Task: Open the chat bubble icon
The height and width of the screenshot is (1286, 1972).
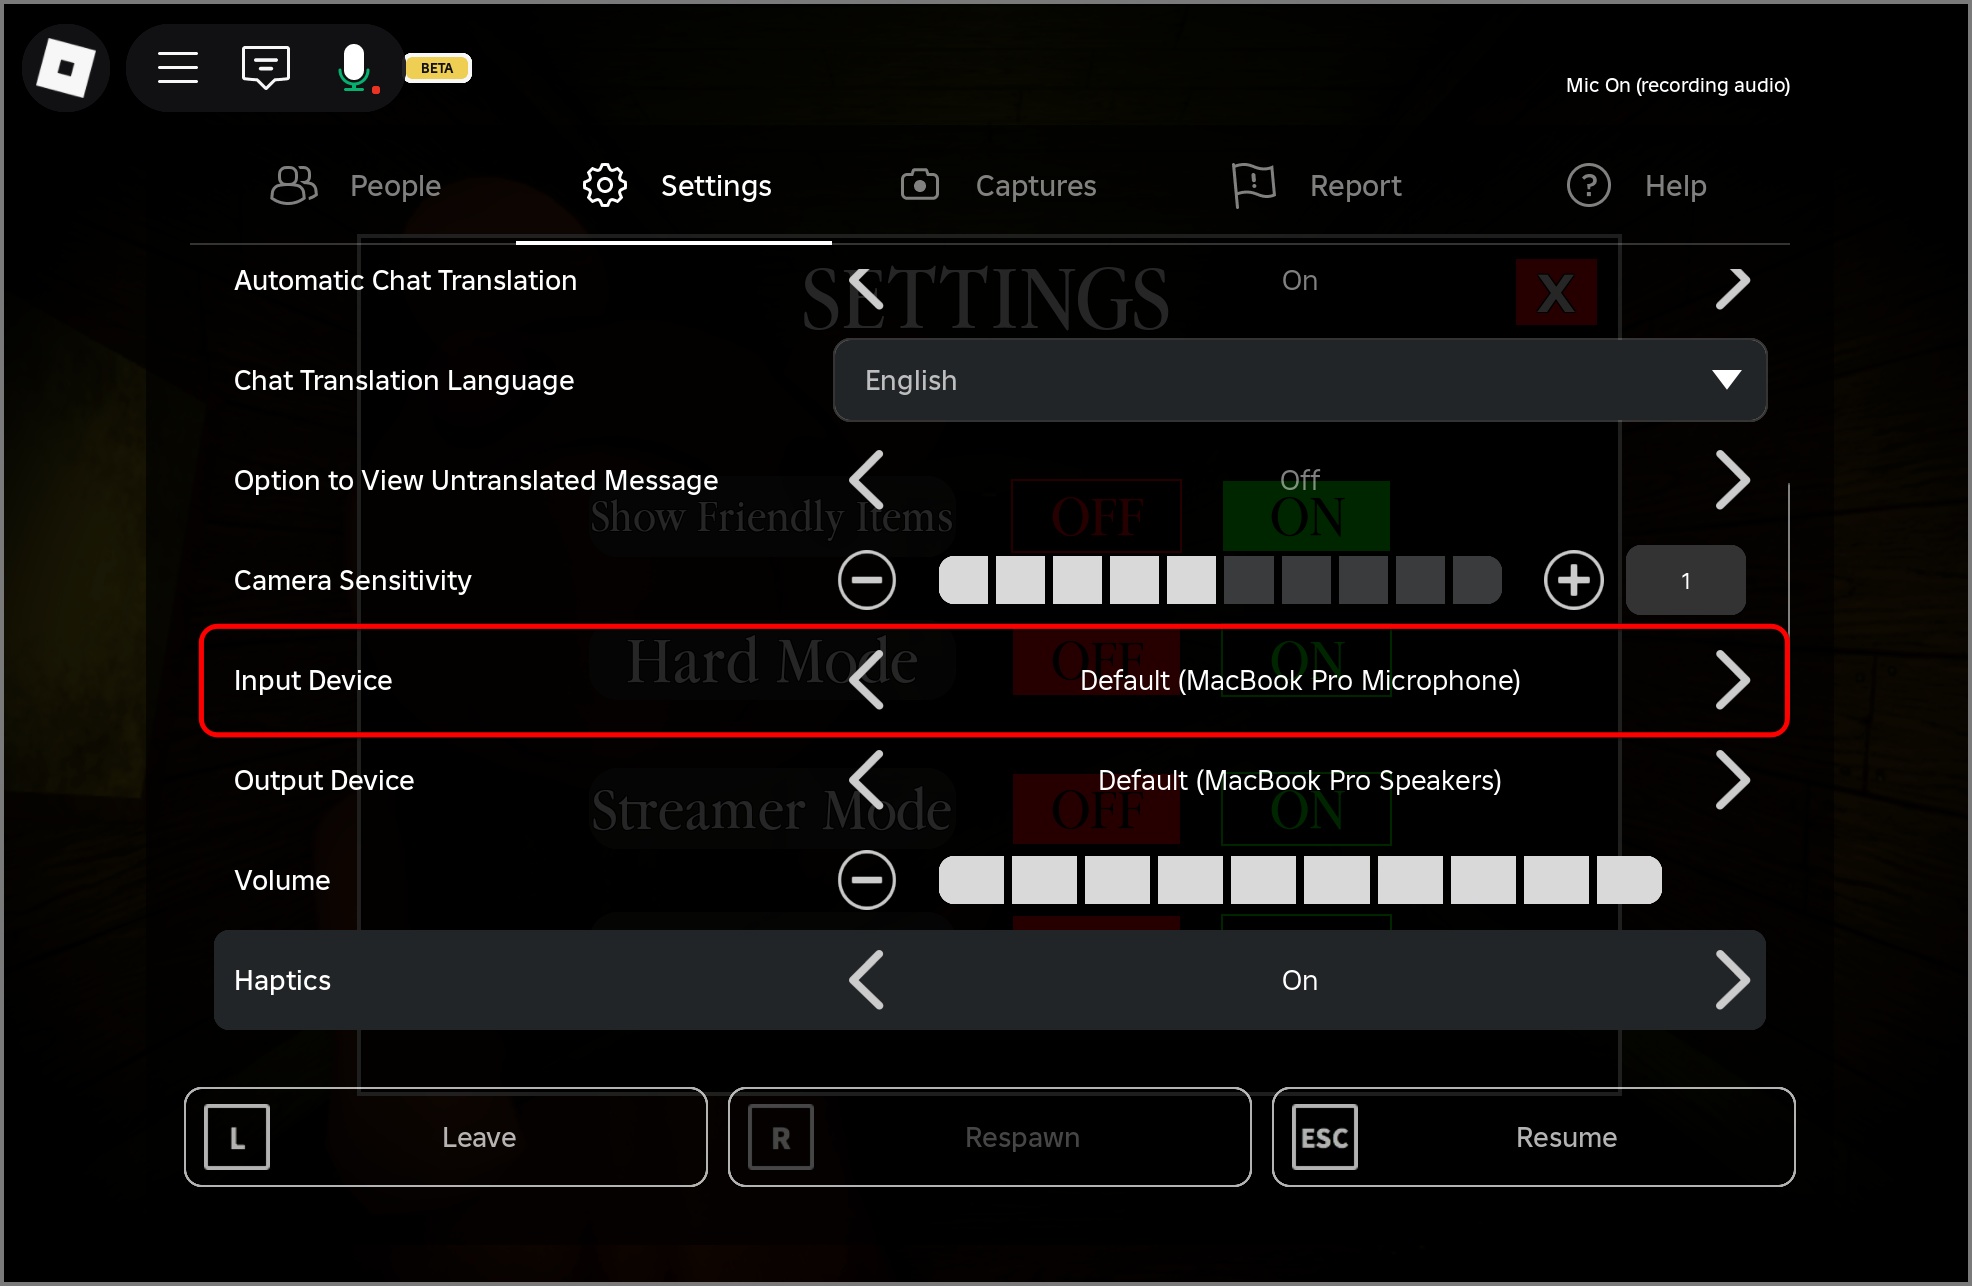Action: pos(265,67)
